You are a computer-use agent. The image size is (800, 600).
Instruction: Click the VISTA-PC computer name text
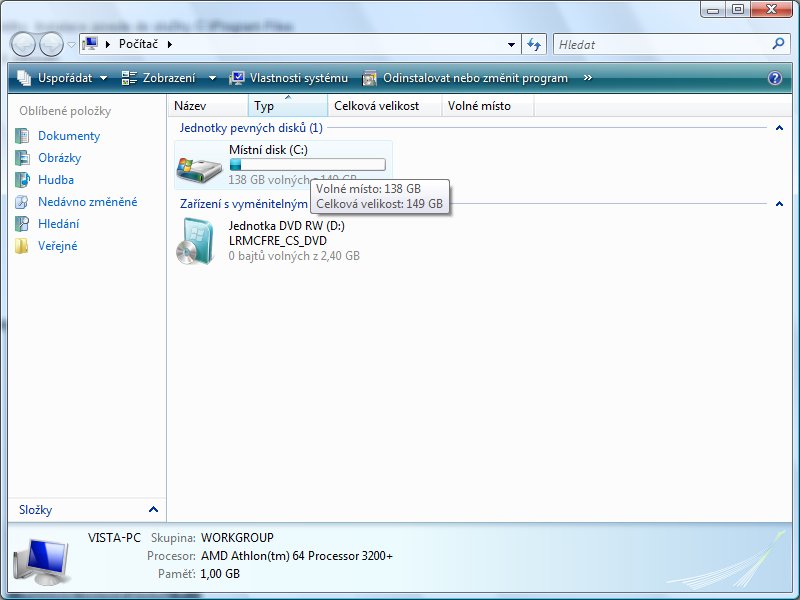pyautogui.click(x=114, y=538)
